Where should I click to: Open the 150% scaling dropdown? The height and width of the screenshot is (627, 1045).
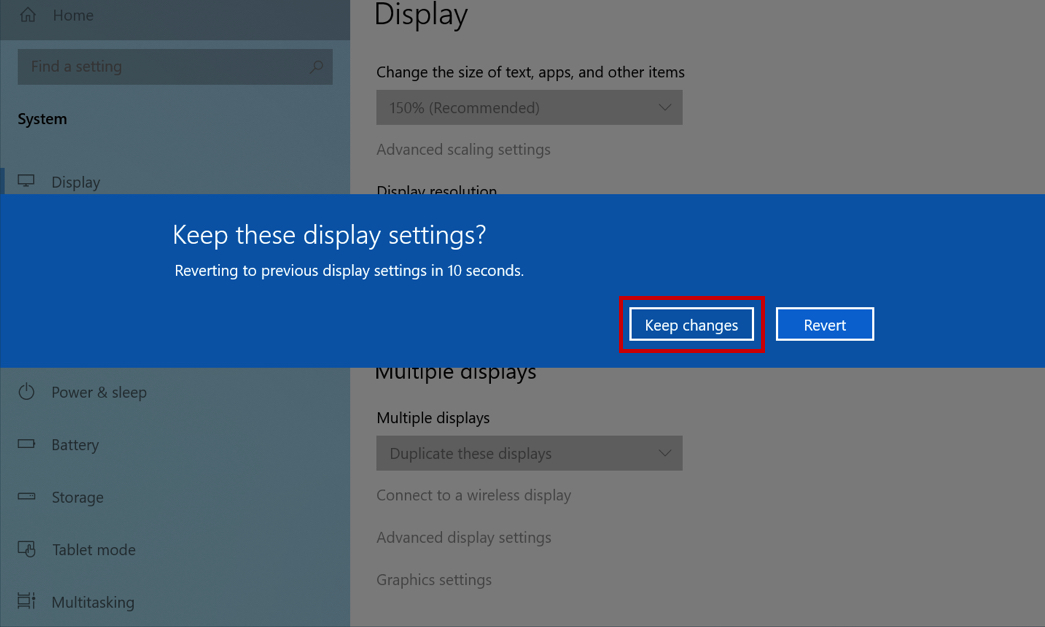pyautogui.click(x=529, y=107)
